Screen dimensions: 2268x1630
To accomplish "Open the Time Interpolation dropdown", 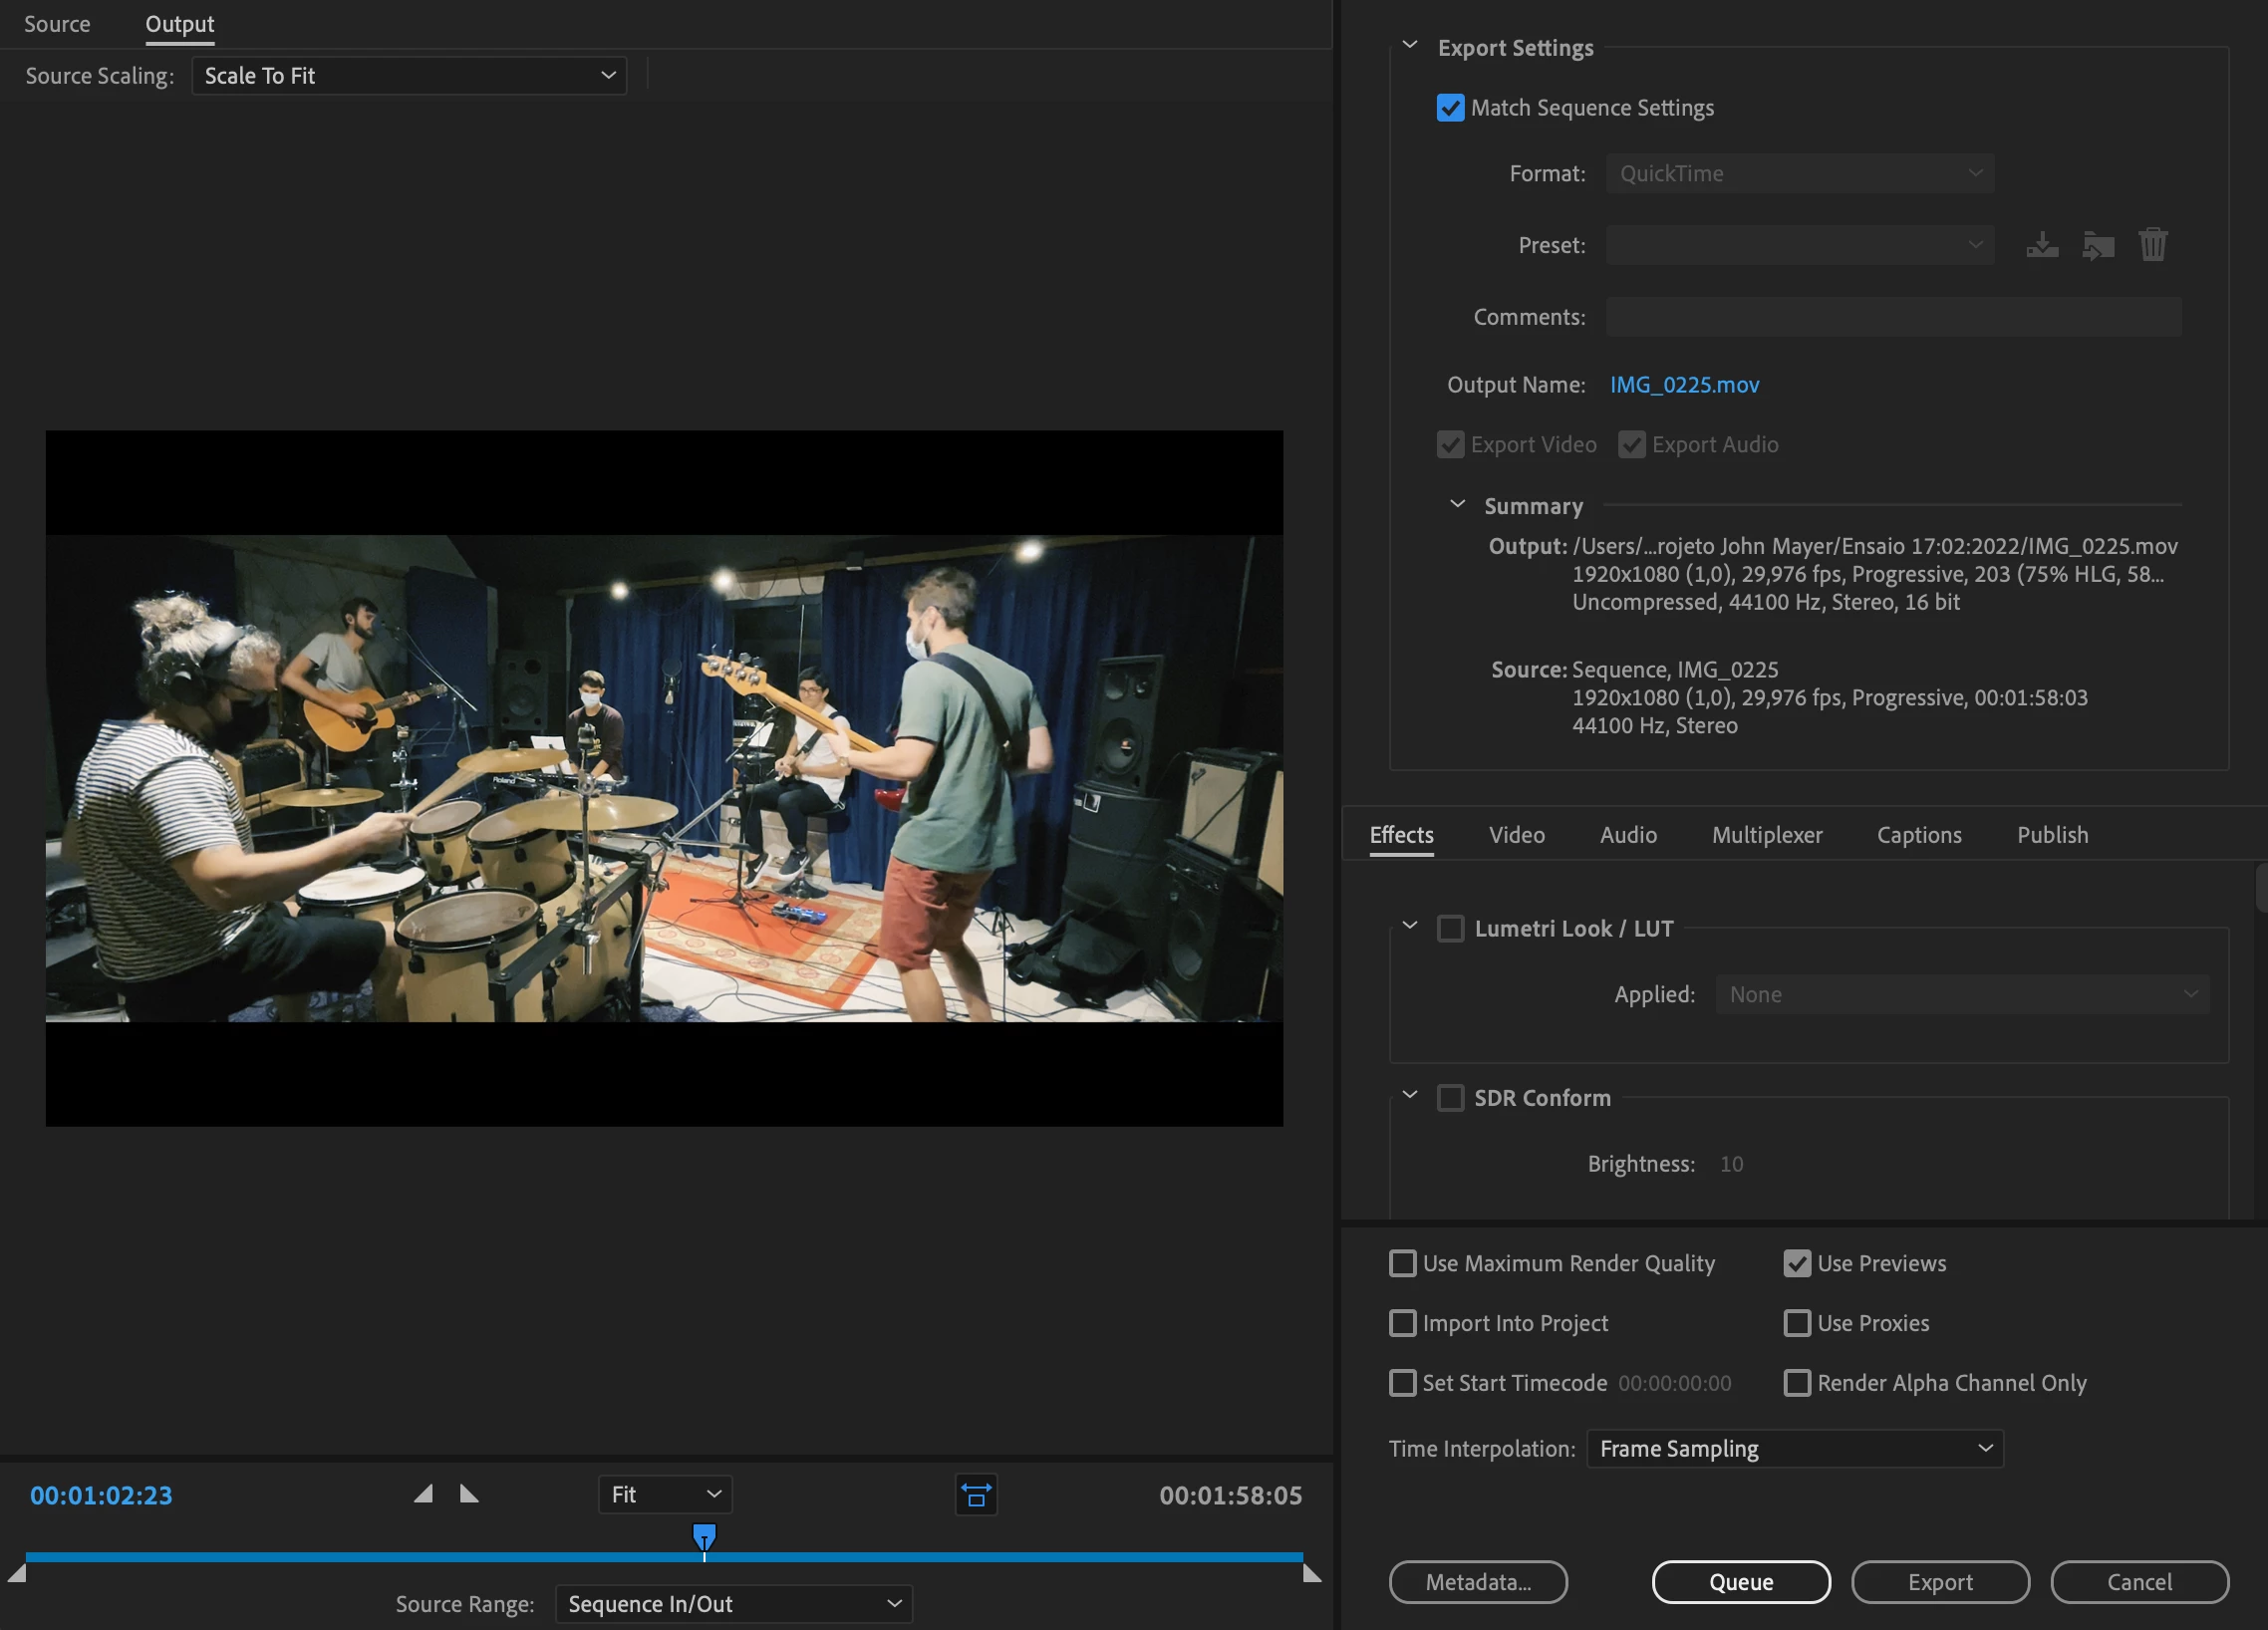I will [x=1794, y=1449].
